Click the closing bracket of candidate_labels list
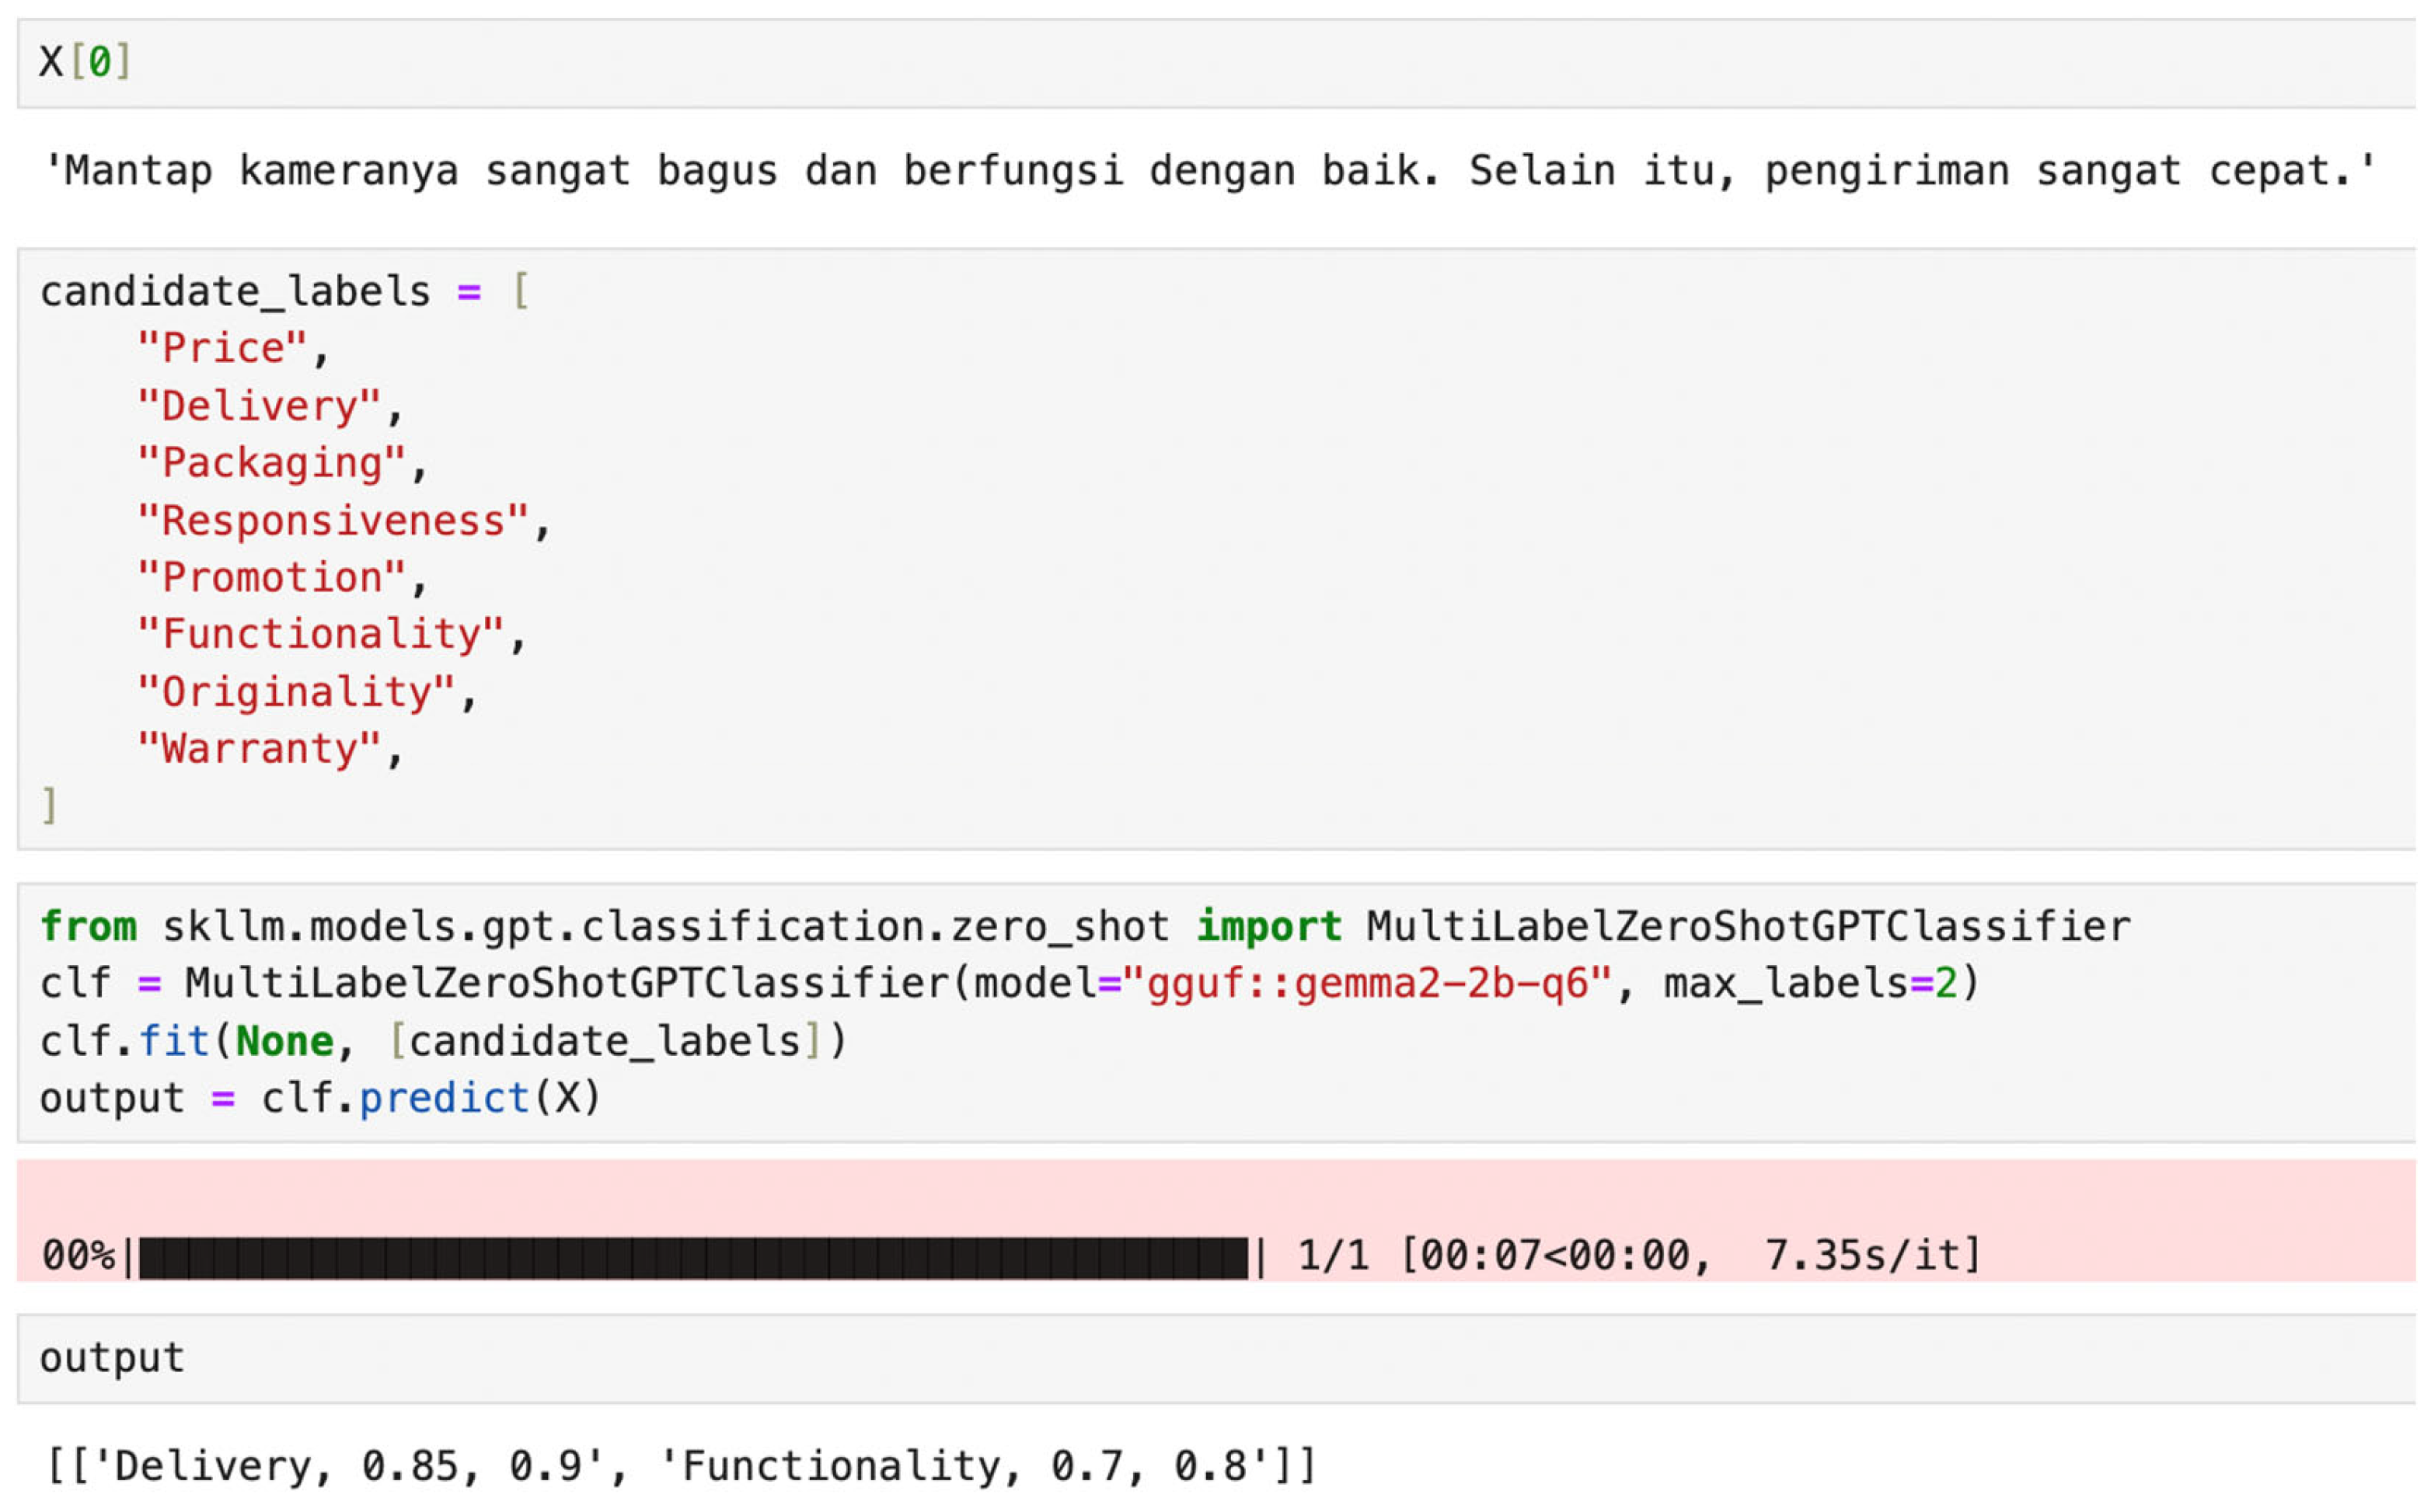Screen dimensions: 2431x1512 click(49, 806)
